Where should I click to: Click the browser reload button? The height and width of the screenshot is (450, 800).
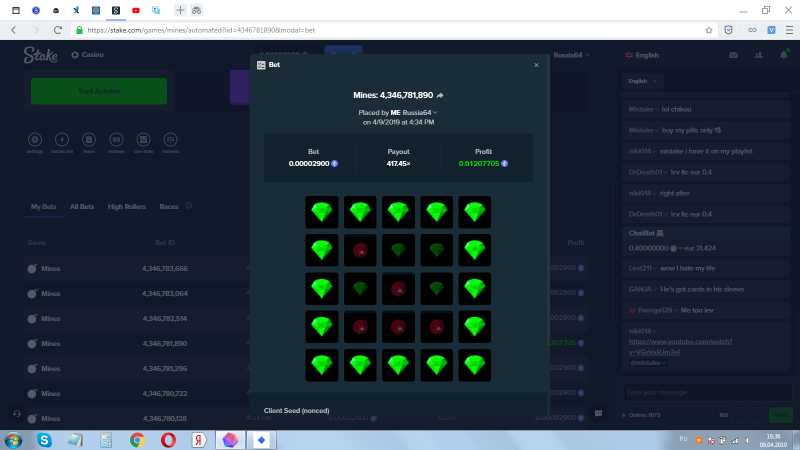click(58, 30)
